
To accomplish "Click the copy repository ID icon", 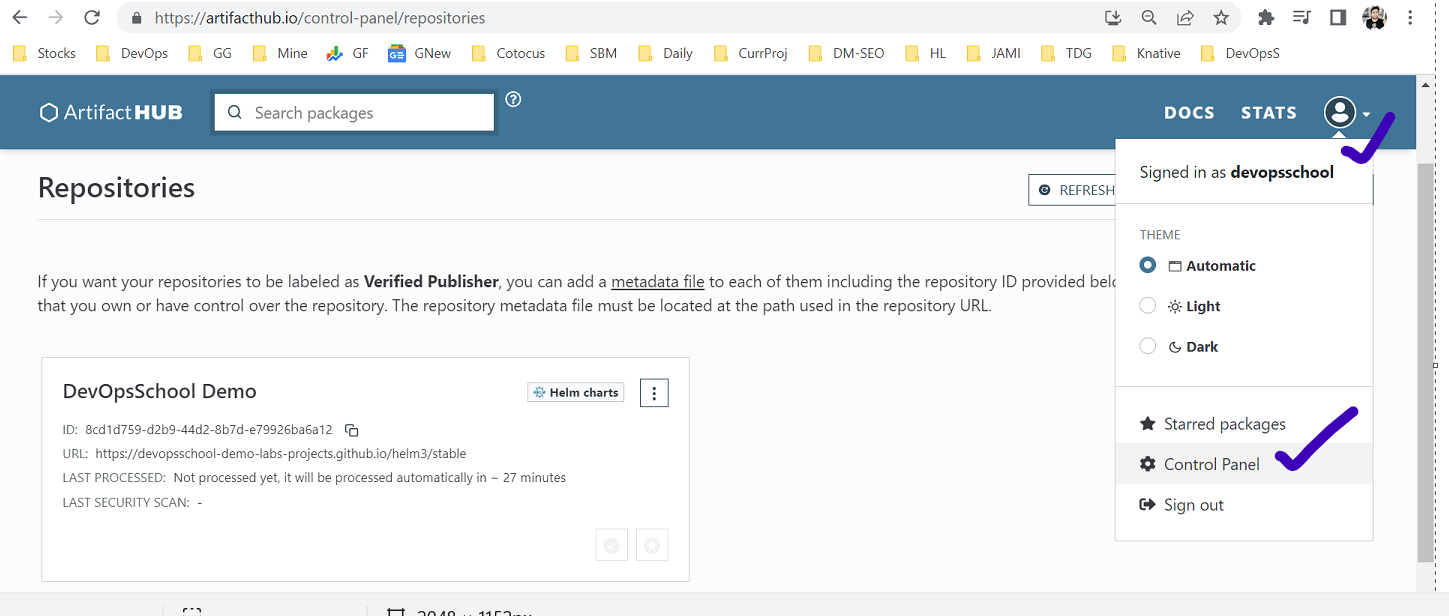I will (x=351, y=430).
